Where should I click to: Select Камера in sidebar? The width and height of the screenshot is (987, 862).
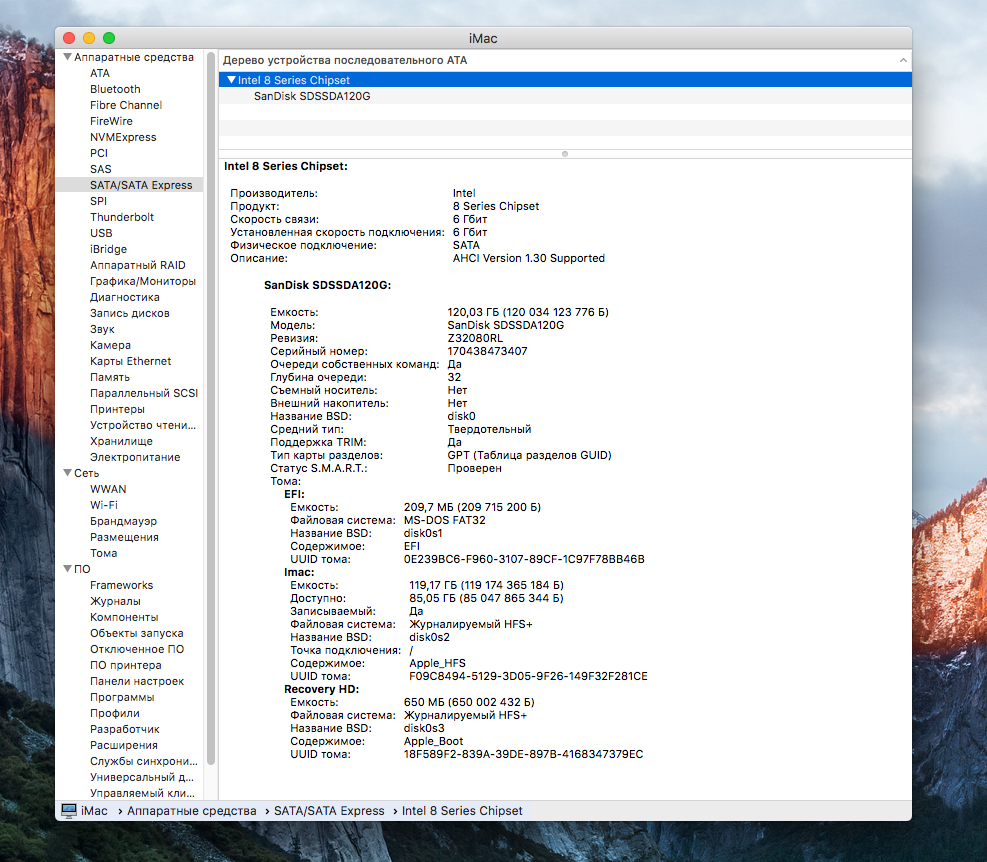click(110, 345)
